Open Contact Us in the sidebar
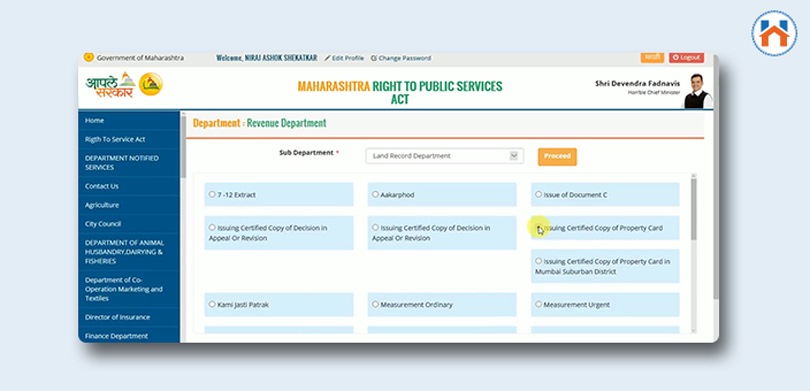Screen dimensions: 810x391 pyautogui.click(x=129, y=186)
